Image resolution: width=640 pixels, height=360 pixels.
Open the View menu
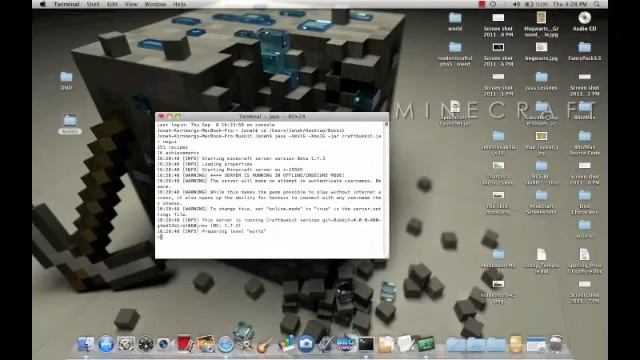coord(131,4)
